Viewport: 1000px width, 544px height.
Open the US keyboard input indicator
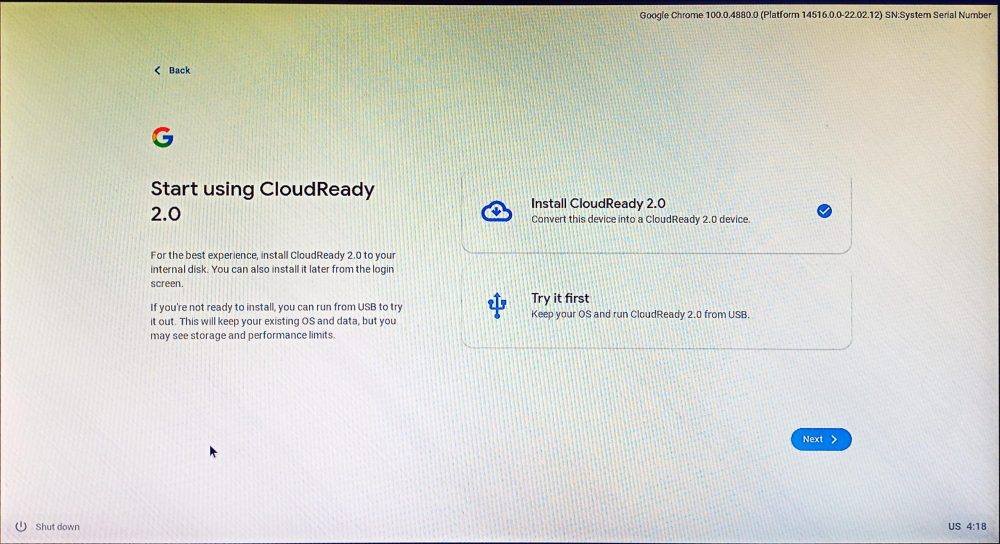954,527
